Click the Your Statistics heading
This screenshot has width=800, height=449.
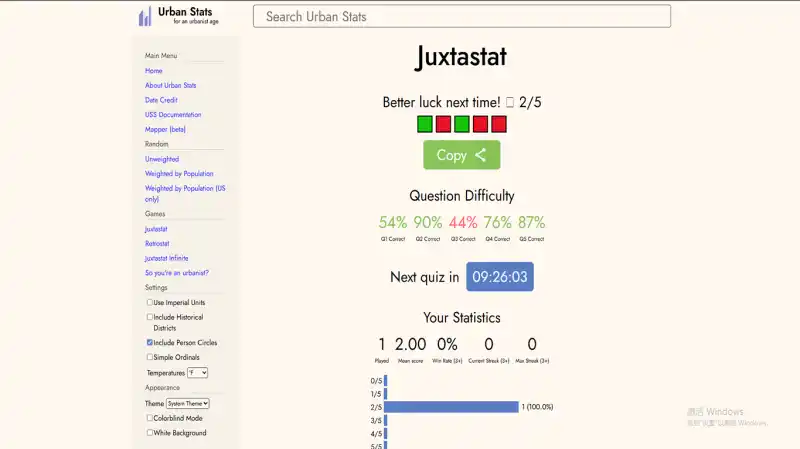pyautogui.click(x=462, y=318)
